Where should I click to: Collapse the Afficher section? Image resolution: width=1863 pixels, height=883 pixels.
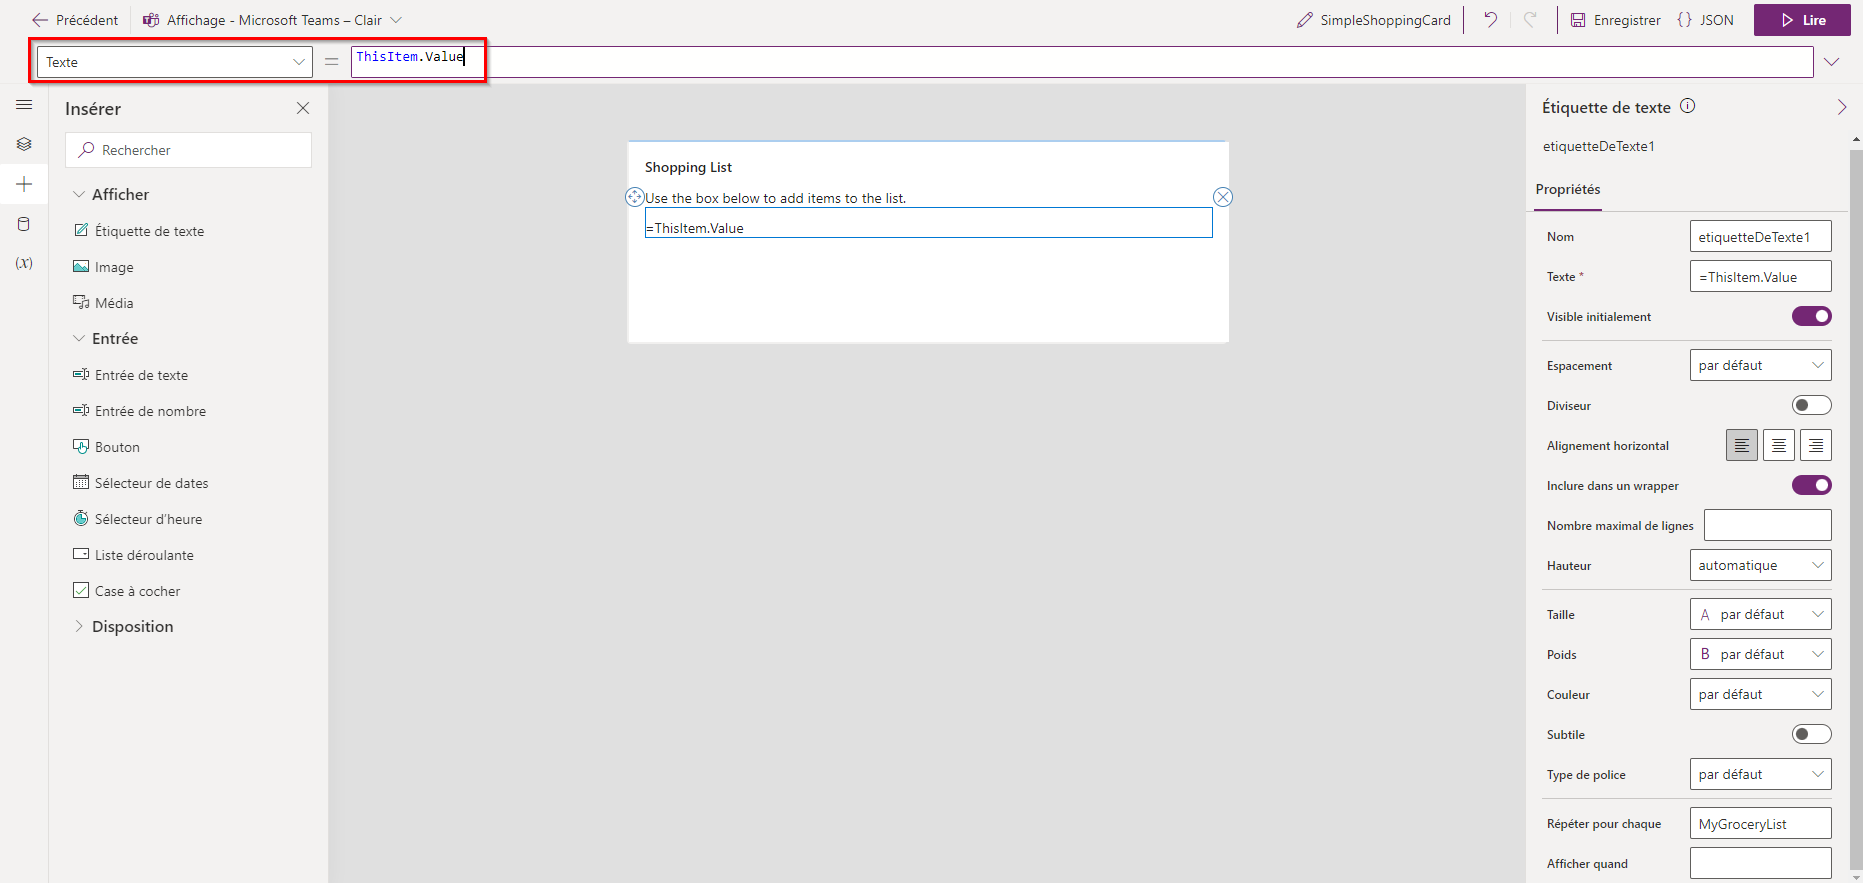pos(79,194)
